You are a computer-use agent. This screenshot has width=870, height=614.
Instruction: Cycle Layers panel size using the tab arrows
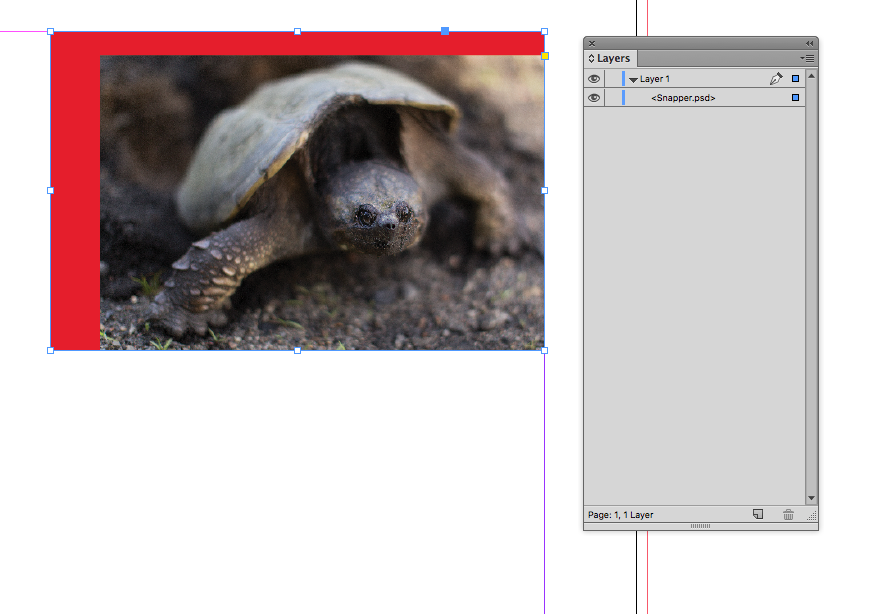(x=591, y=59)
